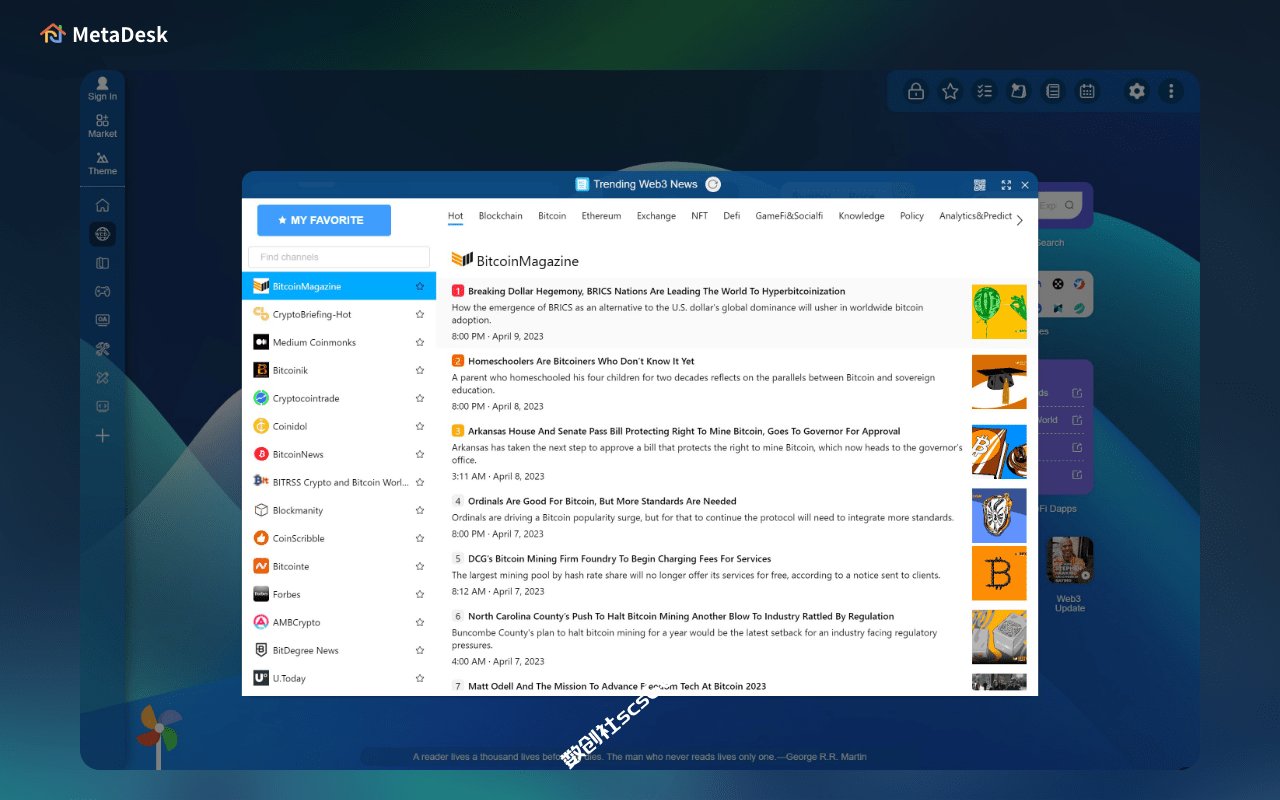1280x800 pixels.
Task: Open Homeschoolers Are Bitcoiners article
Action: (581, 361)
